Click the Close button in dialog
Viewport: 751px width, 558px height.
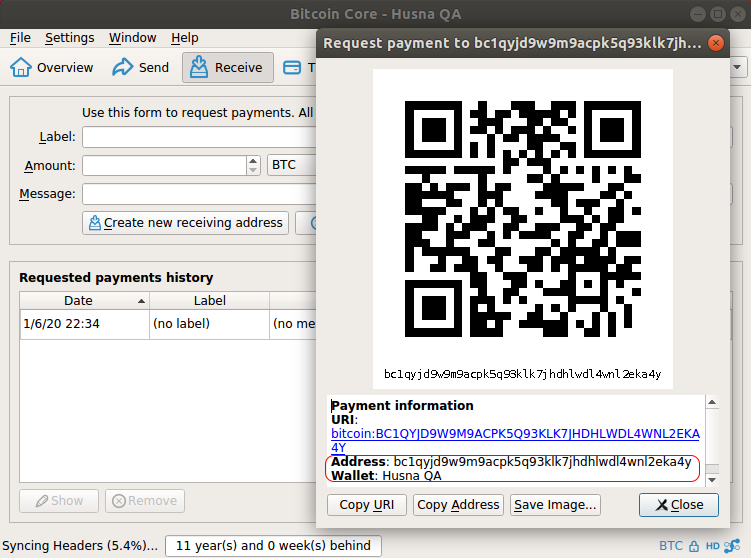[679, 505]
